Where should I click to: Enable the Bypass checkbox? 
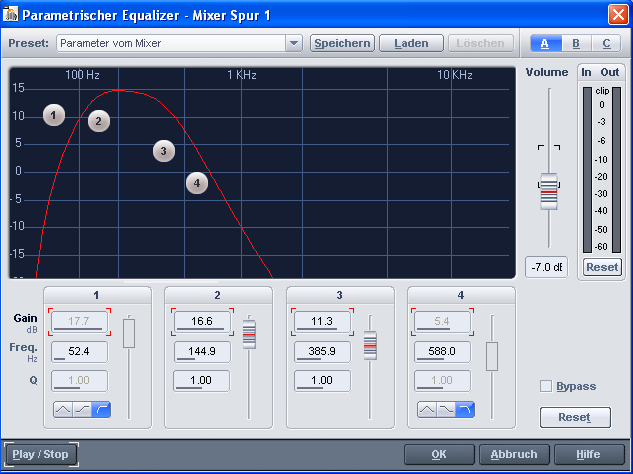pos(546,386)
